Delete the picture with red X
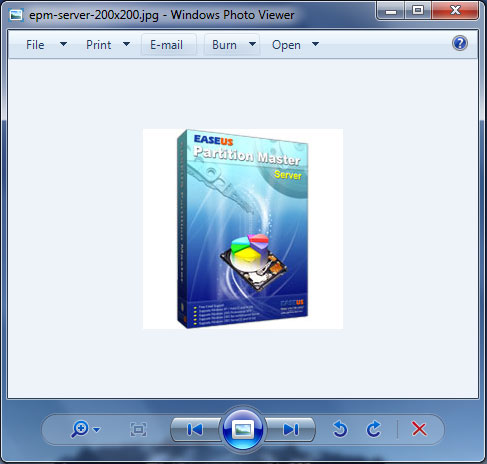The width and height of the screenshot is (487, 464). click(419, 429)
